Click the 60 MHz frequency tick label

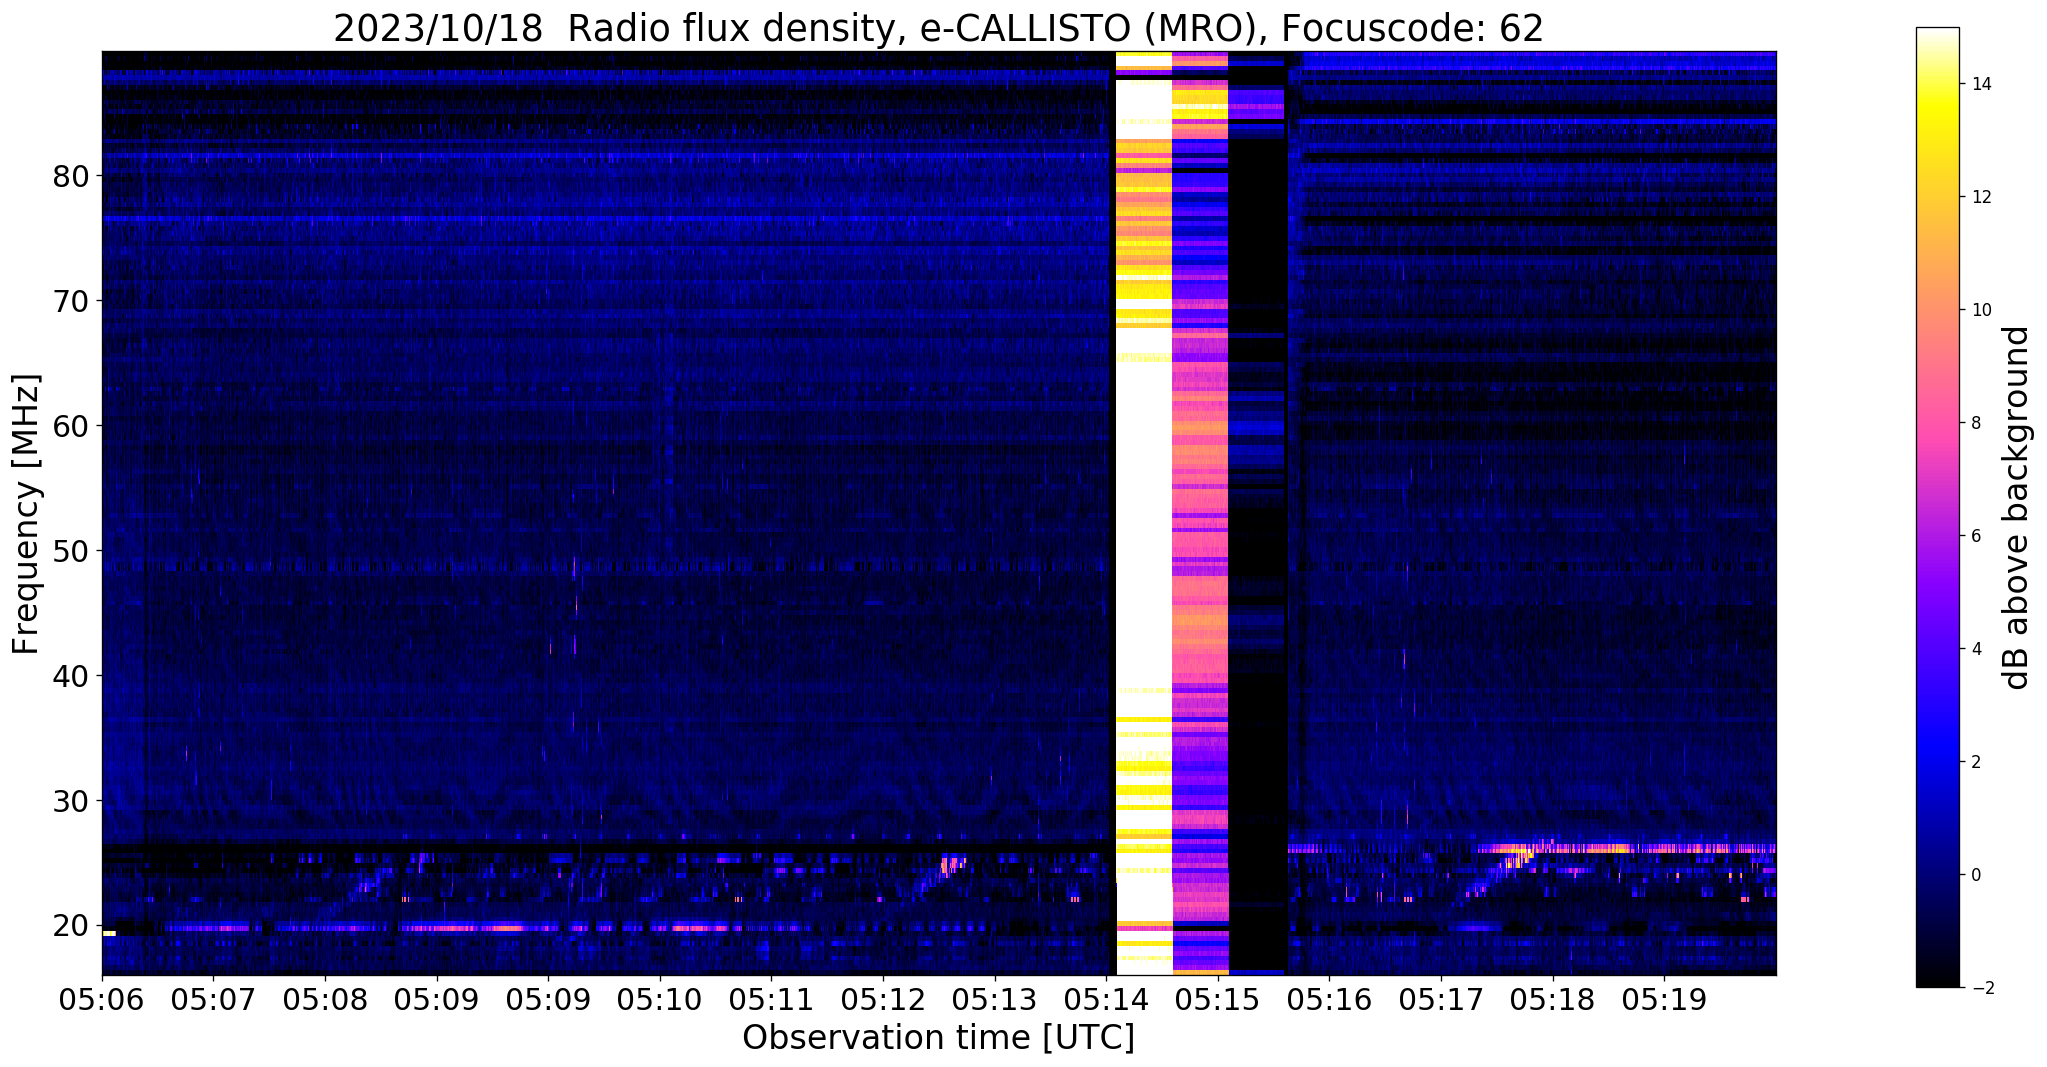(71, 426)
